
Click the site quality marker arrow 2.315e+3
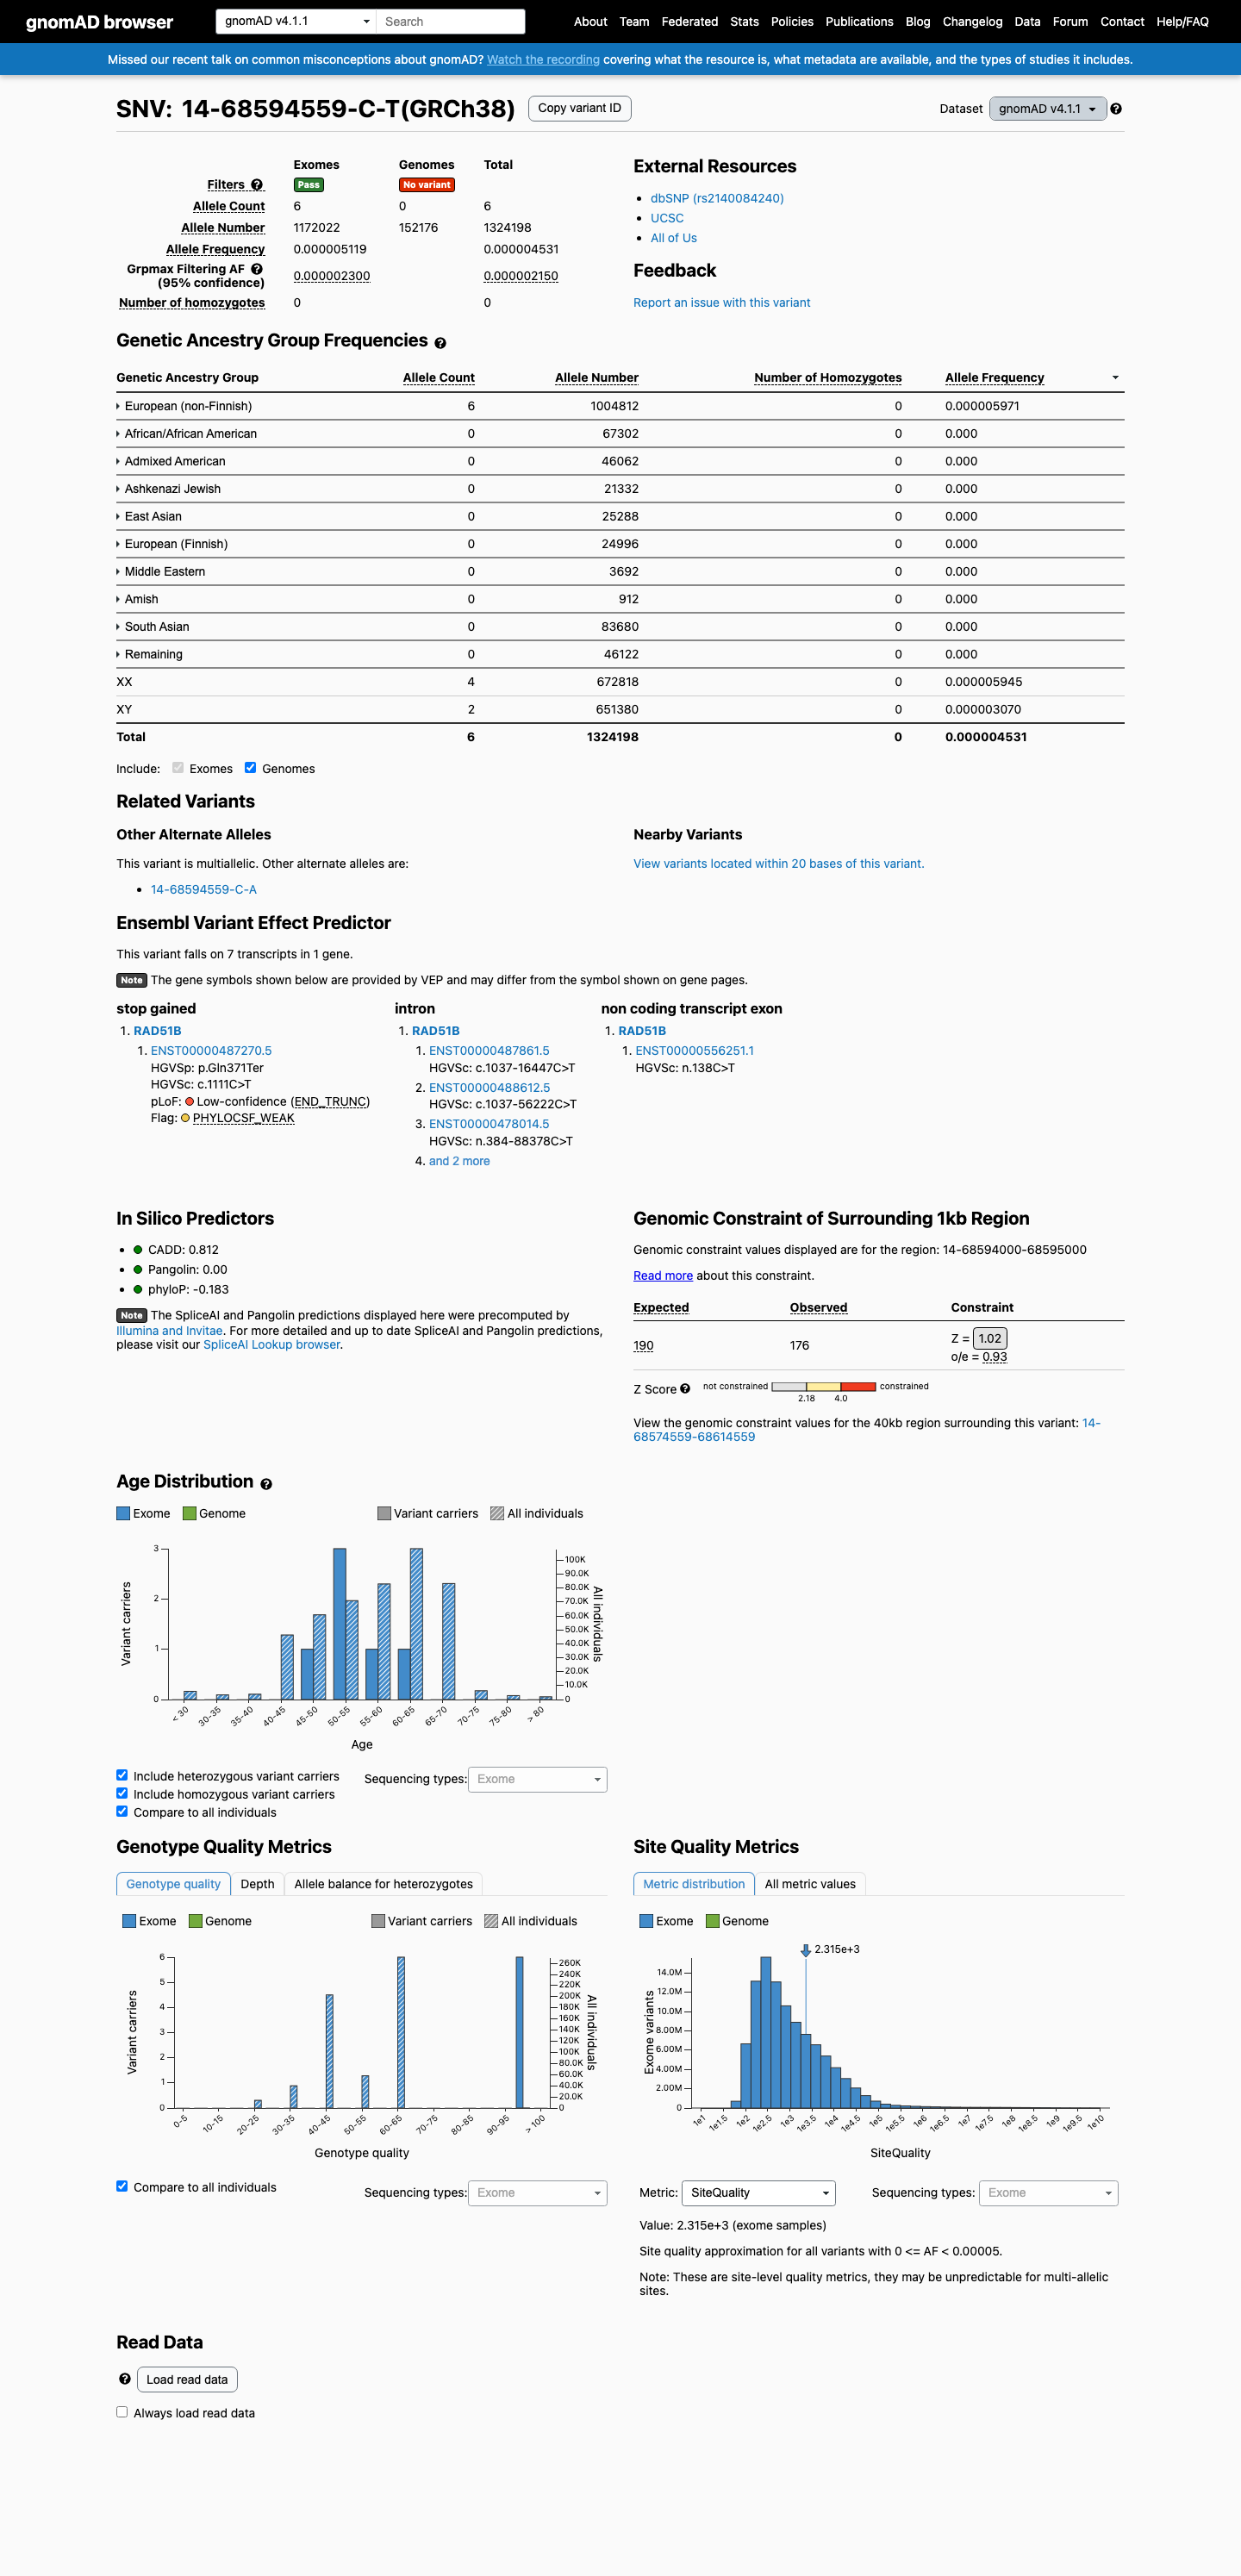(x=805, y=1951)
